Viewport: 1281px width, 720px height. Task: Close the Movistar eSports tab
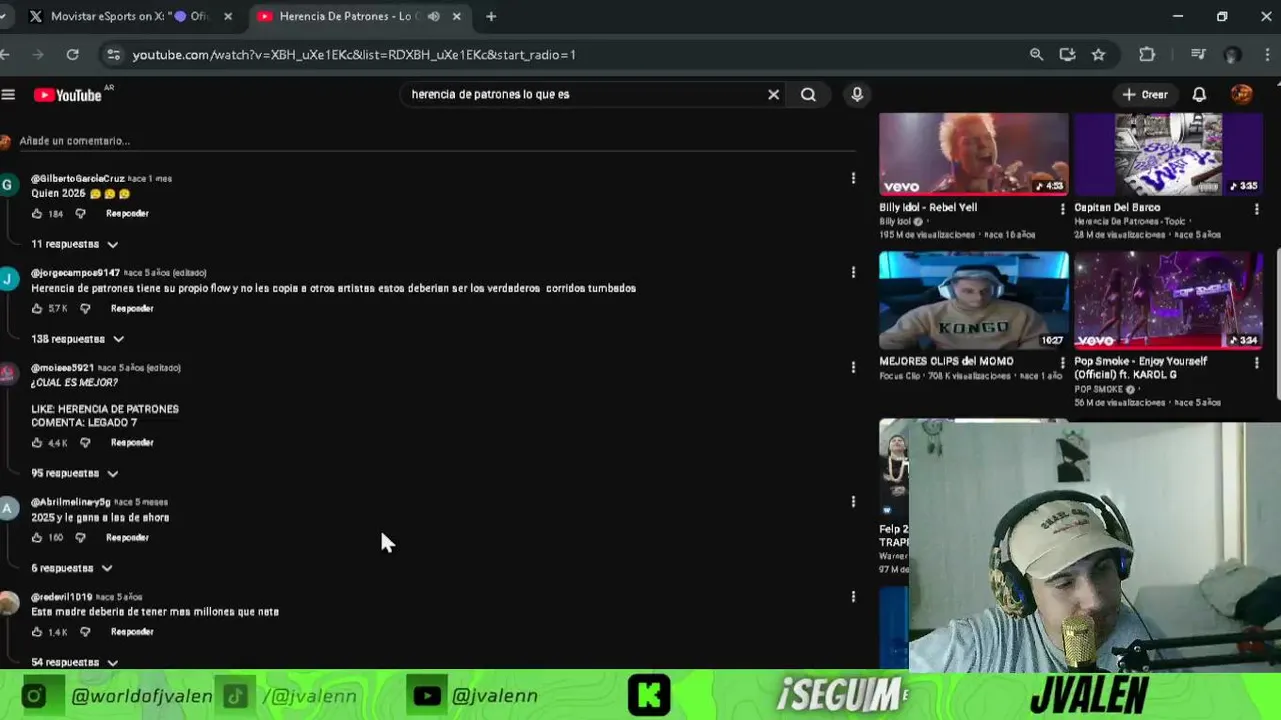point(227,16)
